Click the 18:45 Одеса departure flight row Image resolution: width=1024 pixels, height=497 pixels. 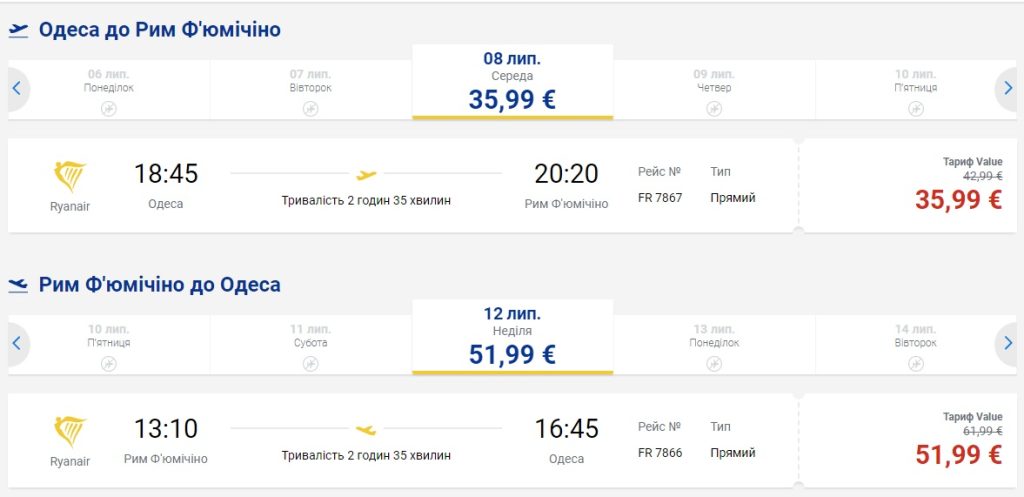click(x=400, y=186)
